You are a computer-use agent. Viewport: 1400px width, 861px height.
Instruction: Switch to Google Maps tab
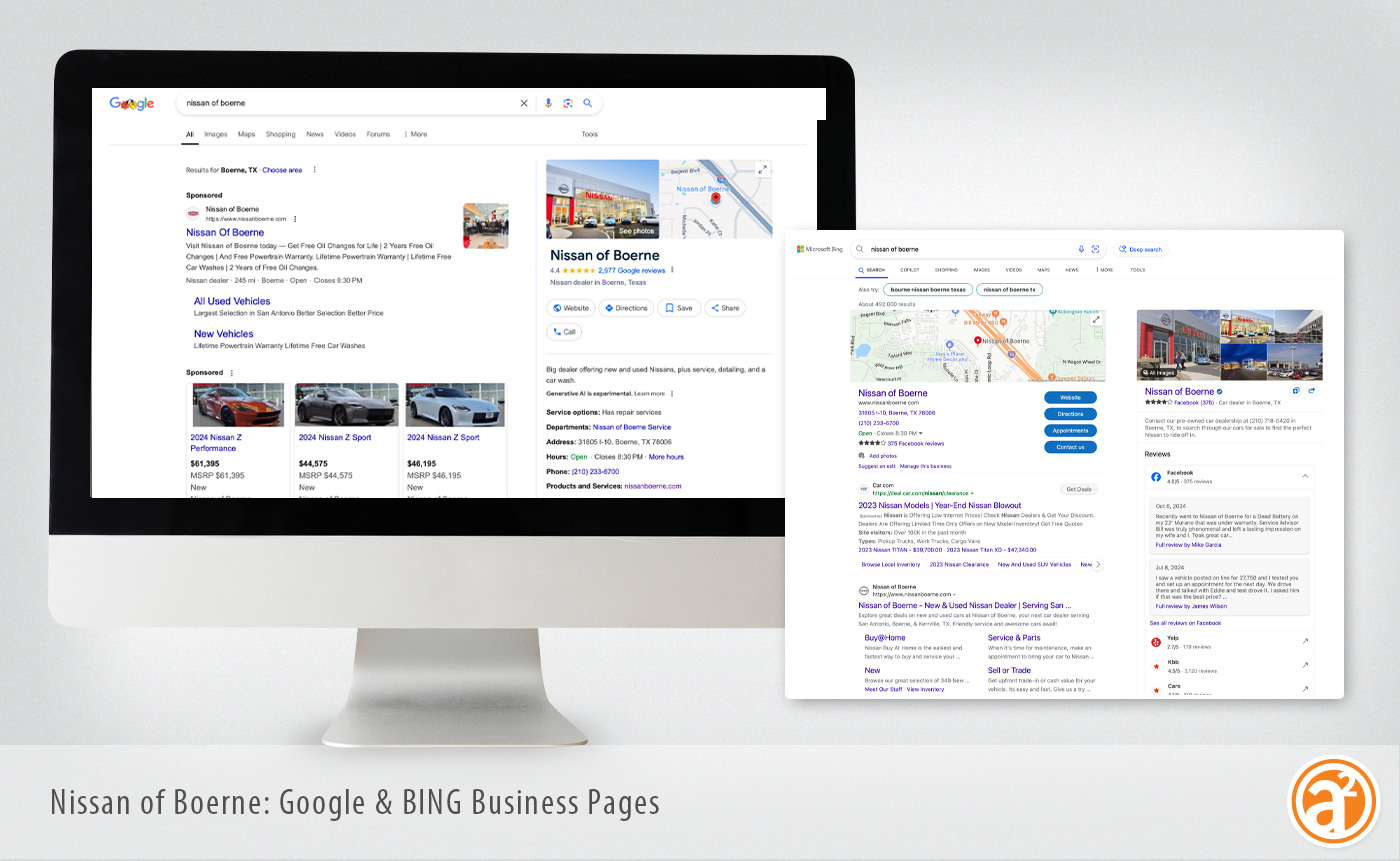tap(246, 134)
